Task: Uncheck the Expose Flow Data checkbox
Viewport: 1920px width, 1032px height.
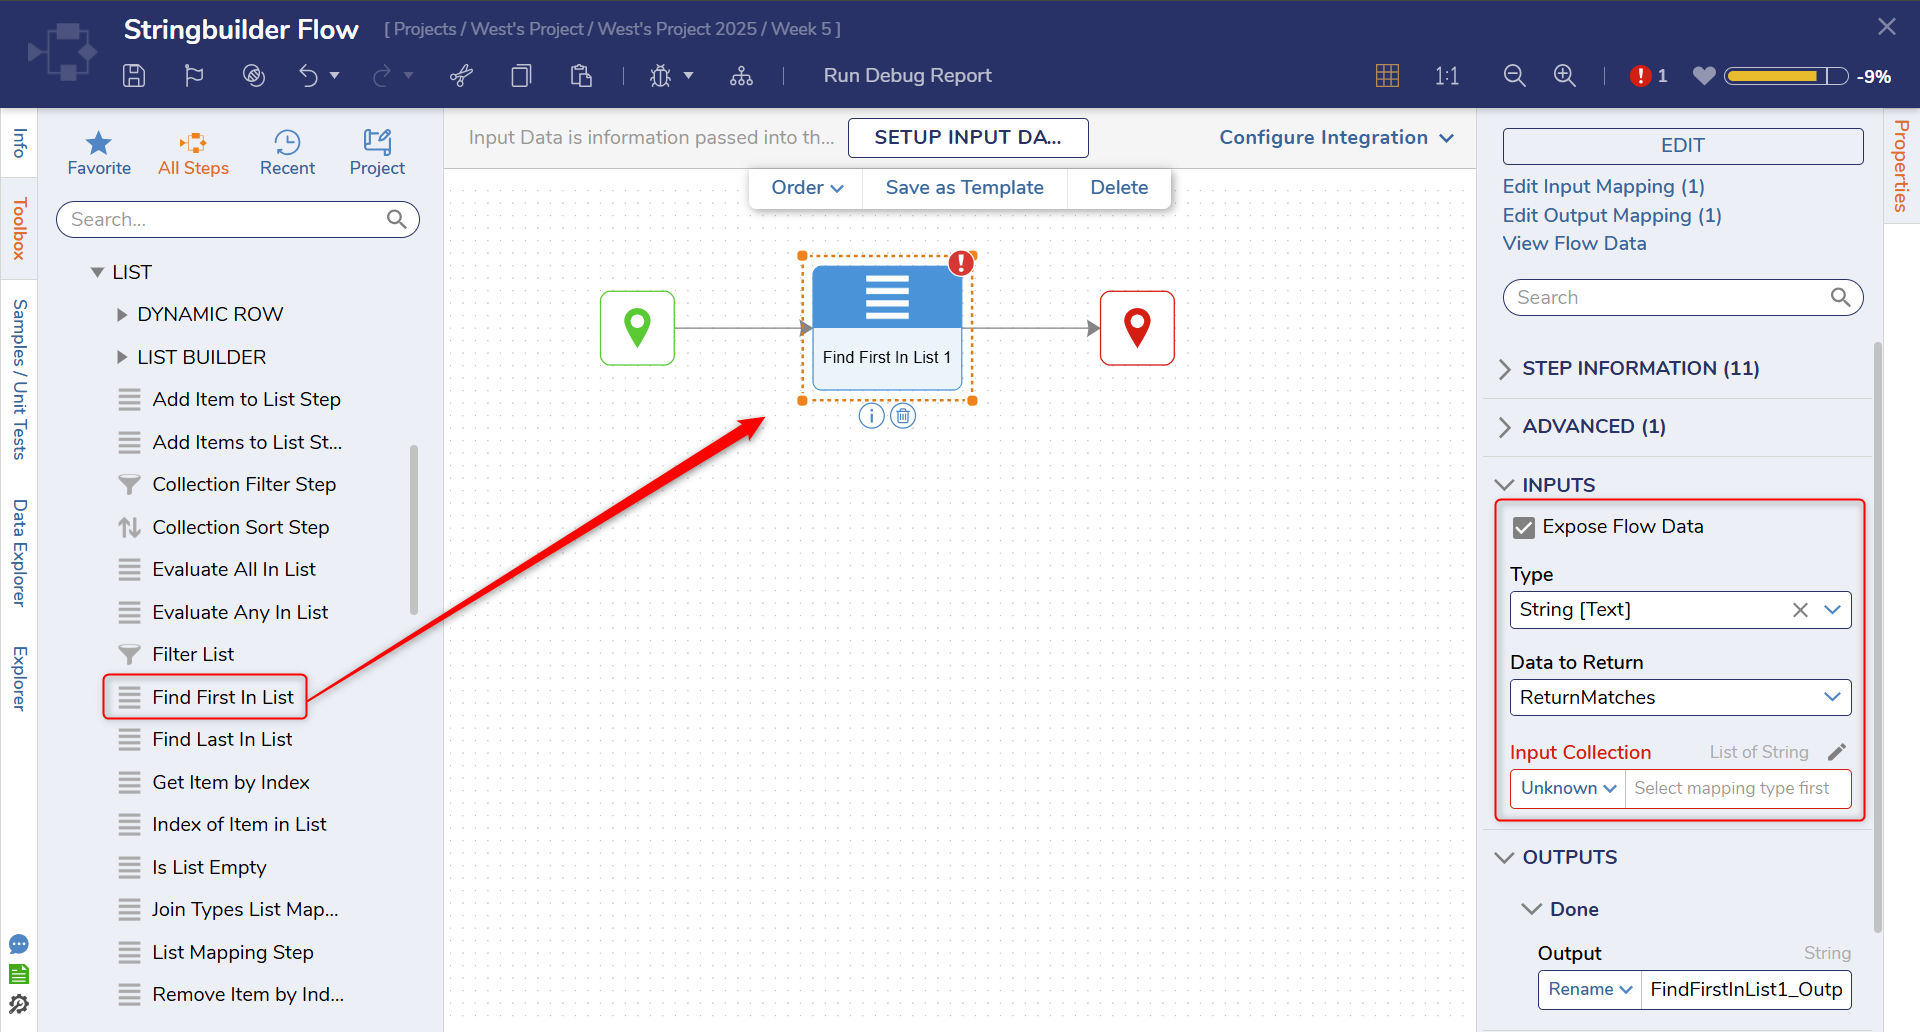Action: 1524,527
